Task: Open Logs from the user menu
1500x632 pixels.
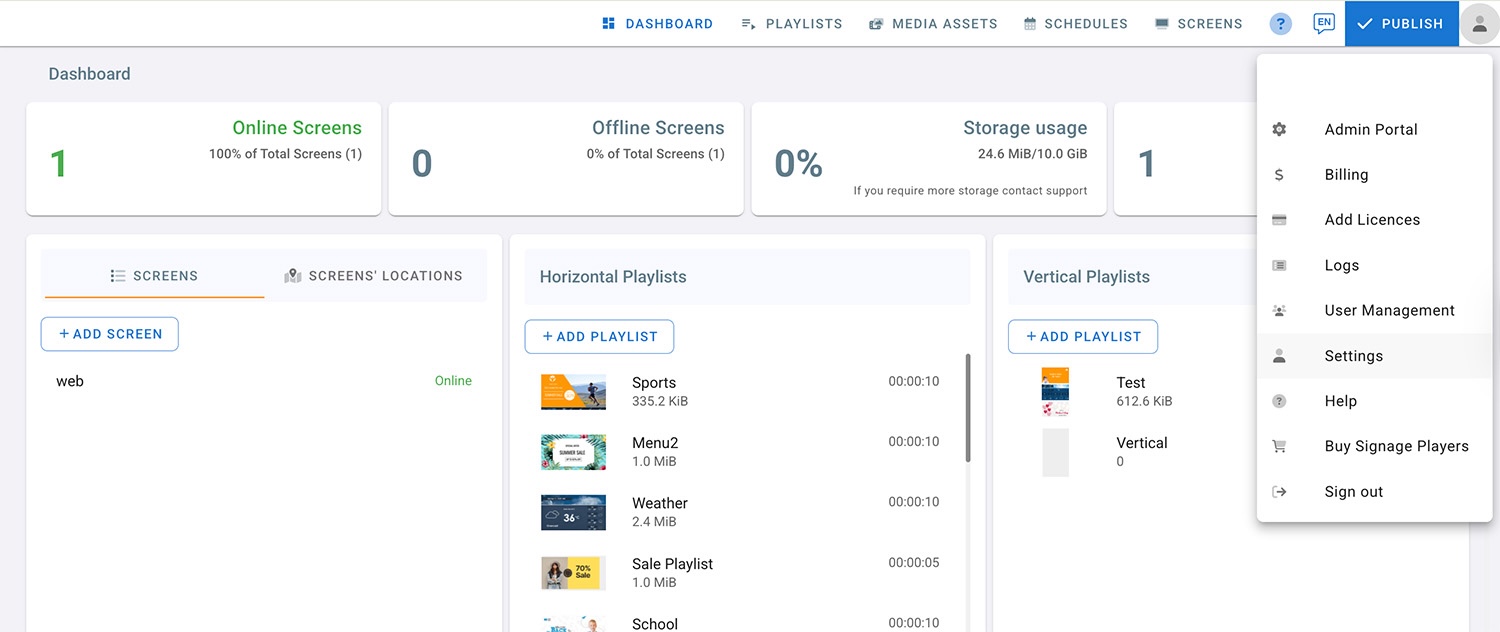Action: (1341, 266)
